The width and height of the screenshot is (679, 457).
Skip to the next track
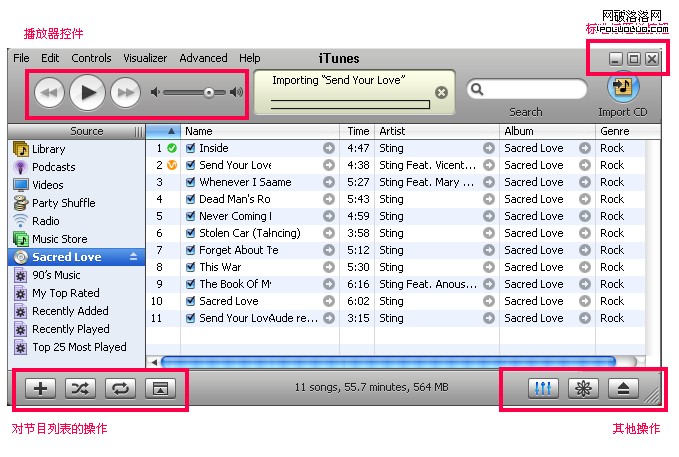(125, 93)
